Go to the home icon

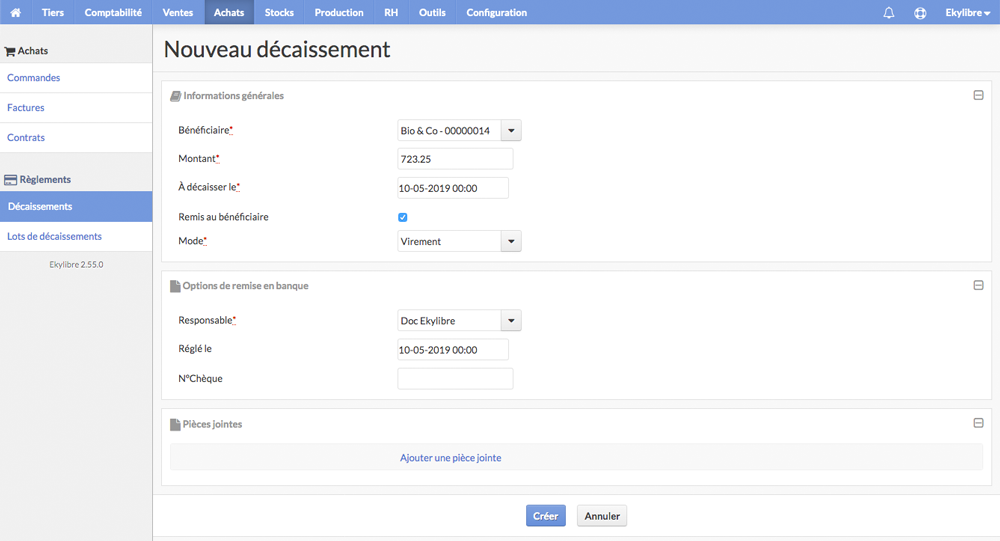point(15,12)
